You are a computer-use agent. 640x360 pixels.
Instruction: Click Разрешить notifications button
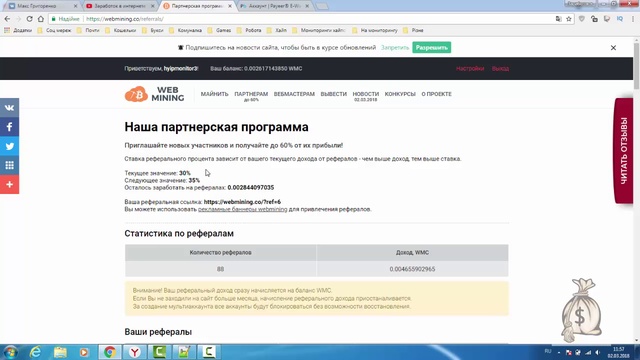(431, 48)
